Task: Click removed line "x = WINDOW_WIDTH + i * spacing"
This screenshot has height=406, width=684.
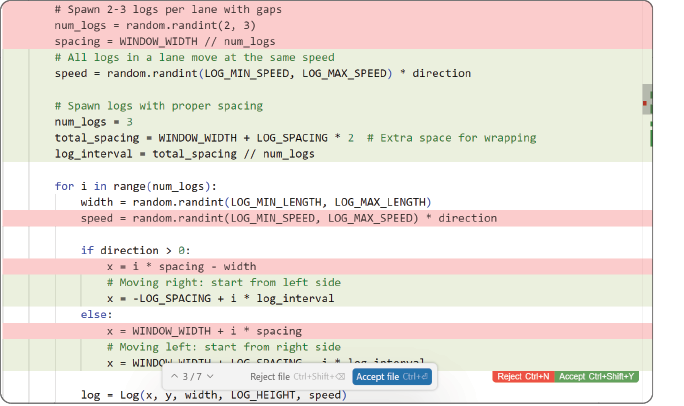Action: pos(204,331)
